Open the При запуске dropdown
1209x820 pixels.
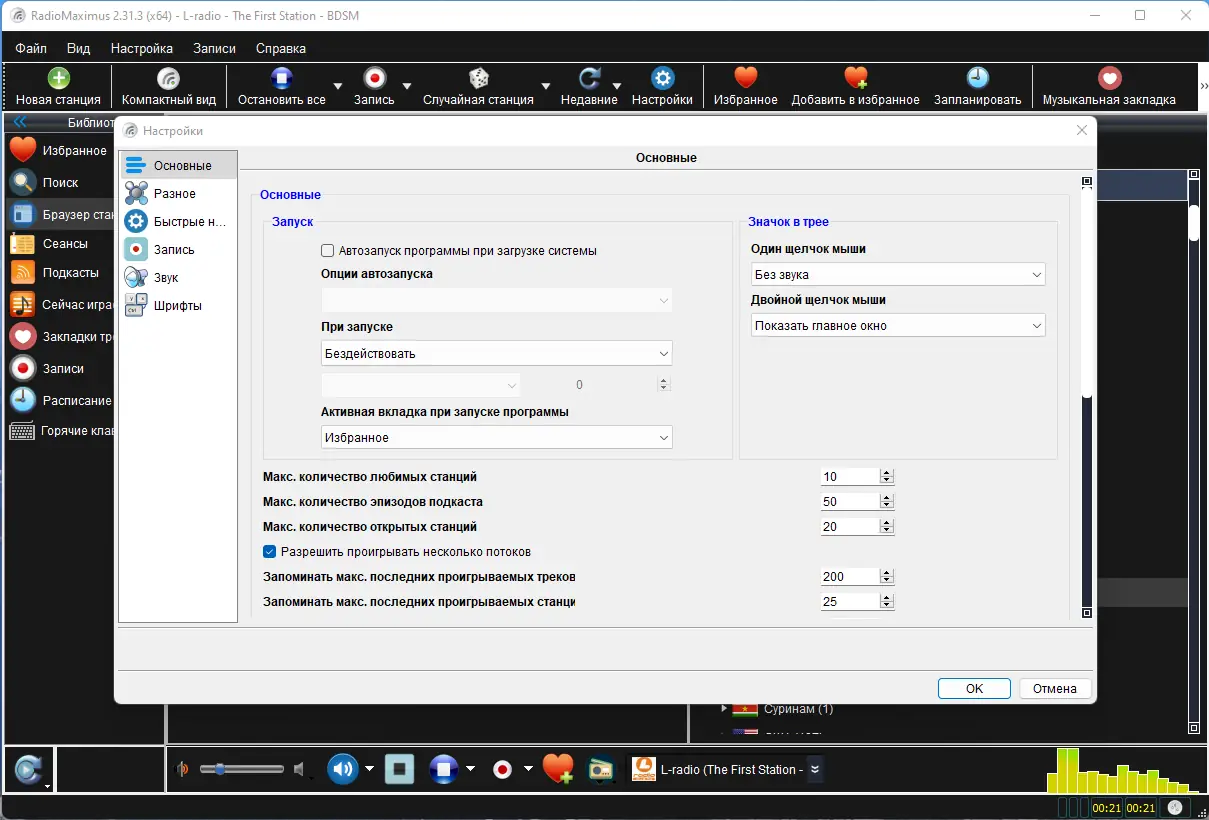(x=496, y=353)
